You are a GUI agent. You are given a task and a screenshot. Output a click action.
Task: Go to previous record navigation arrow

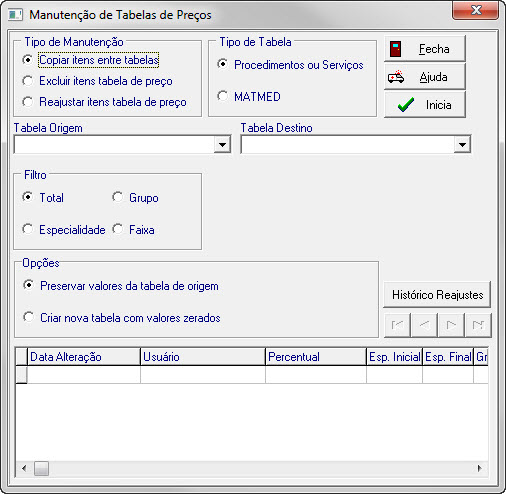point(424,325)
